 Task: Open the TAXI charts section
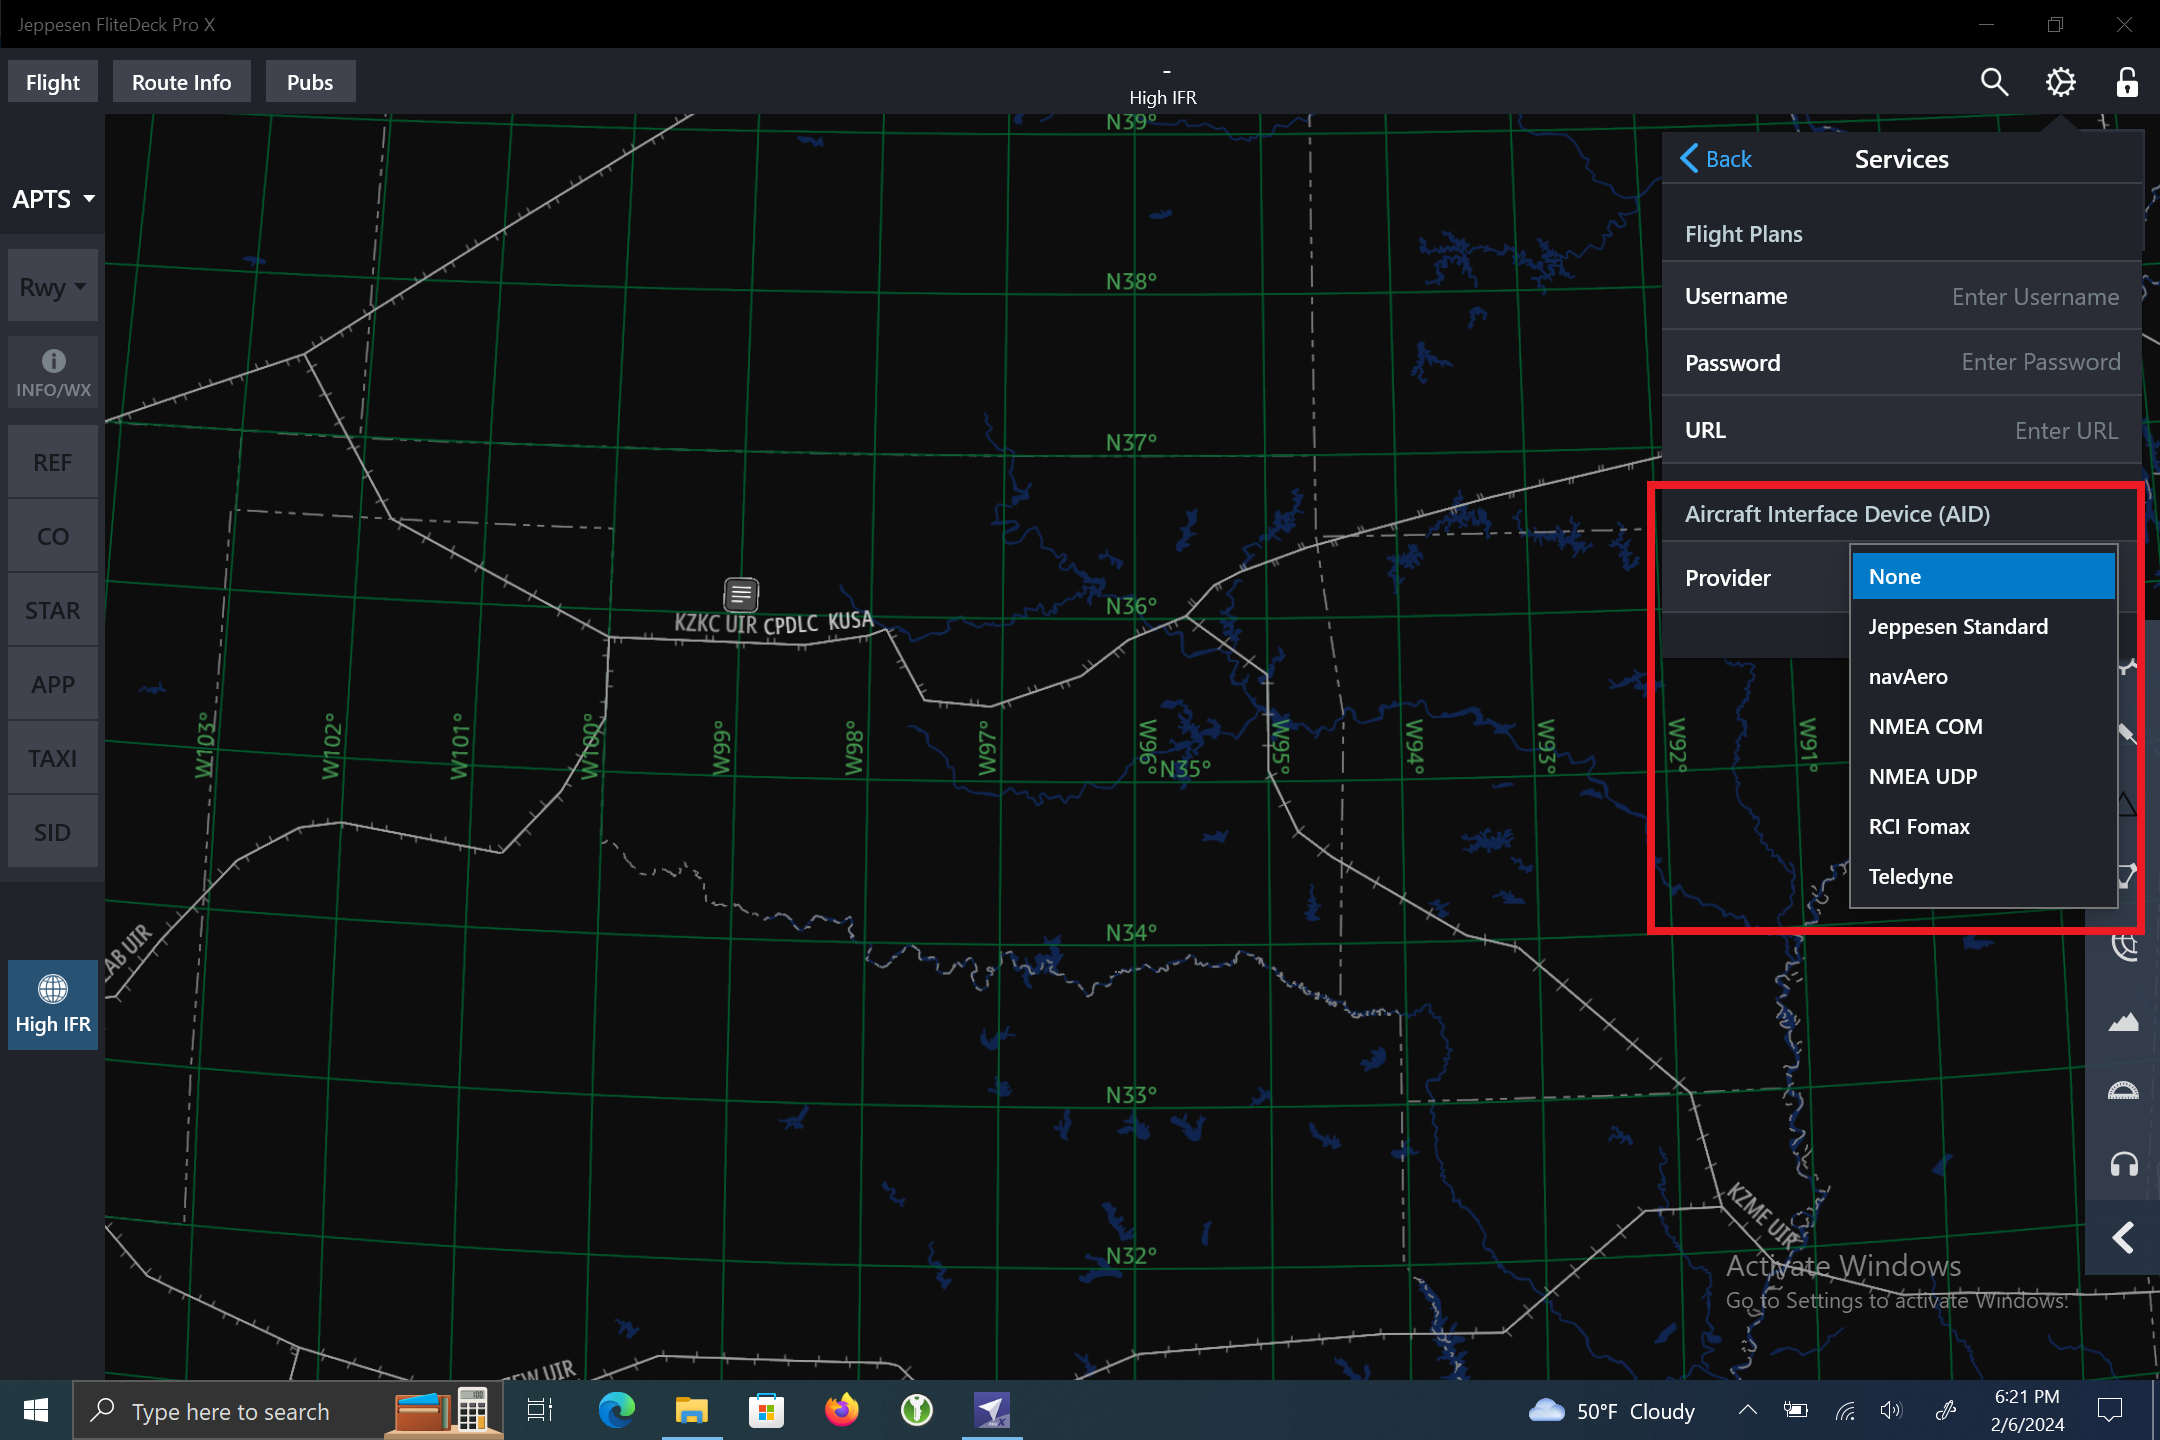[x=53, y=758]
